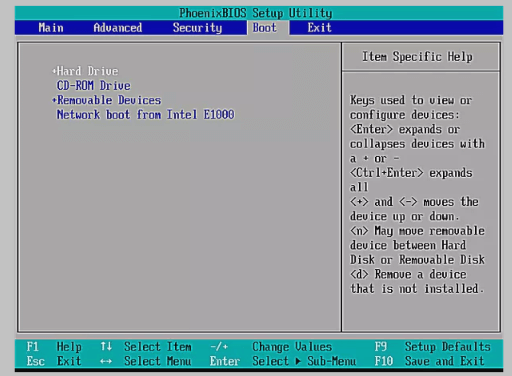
Task: Click the '<n> May move removable' help line
Action: 417,231
